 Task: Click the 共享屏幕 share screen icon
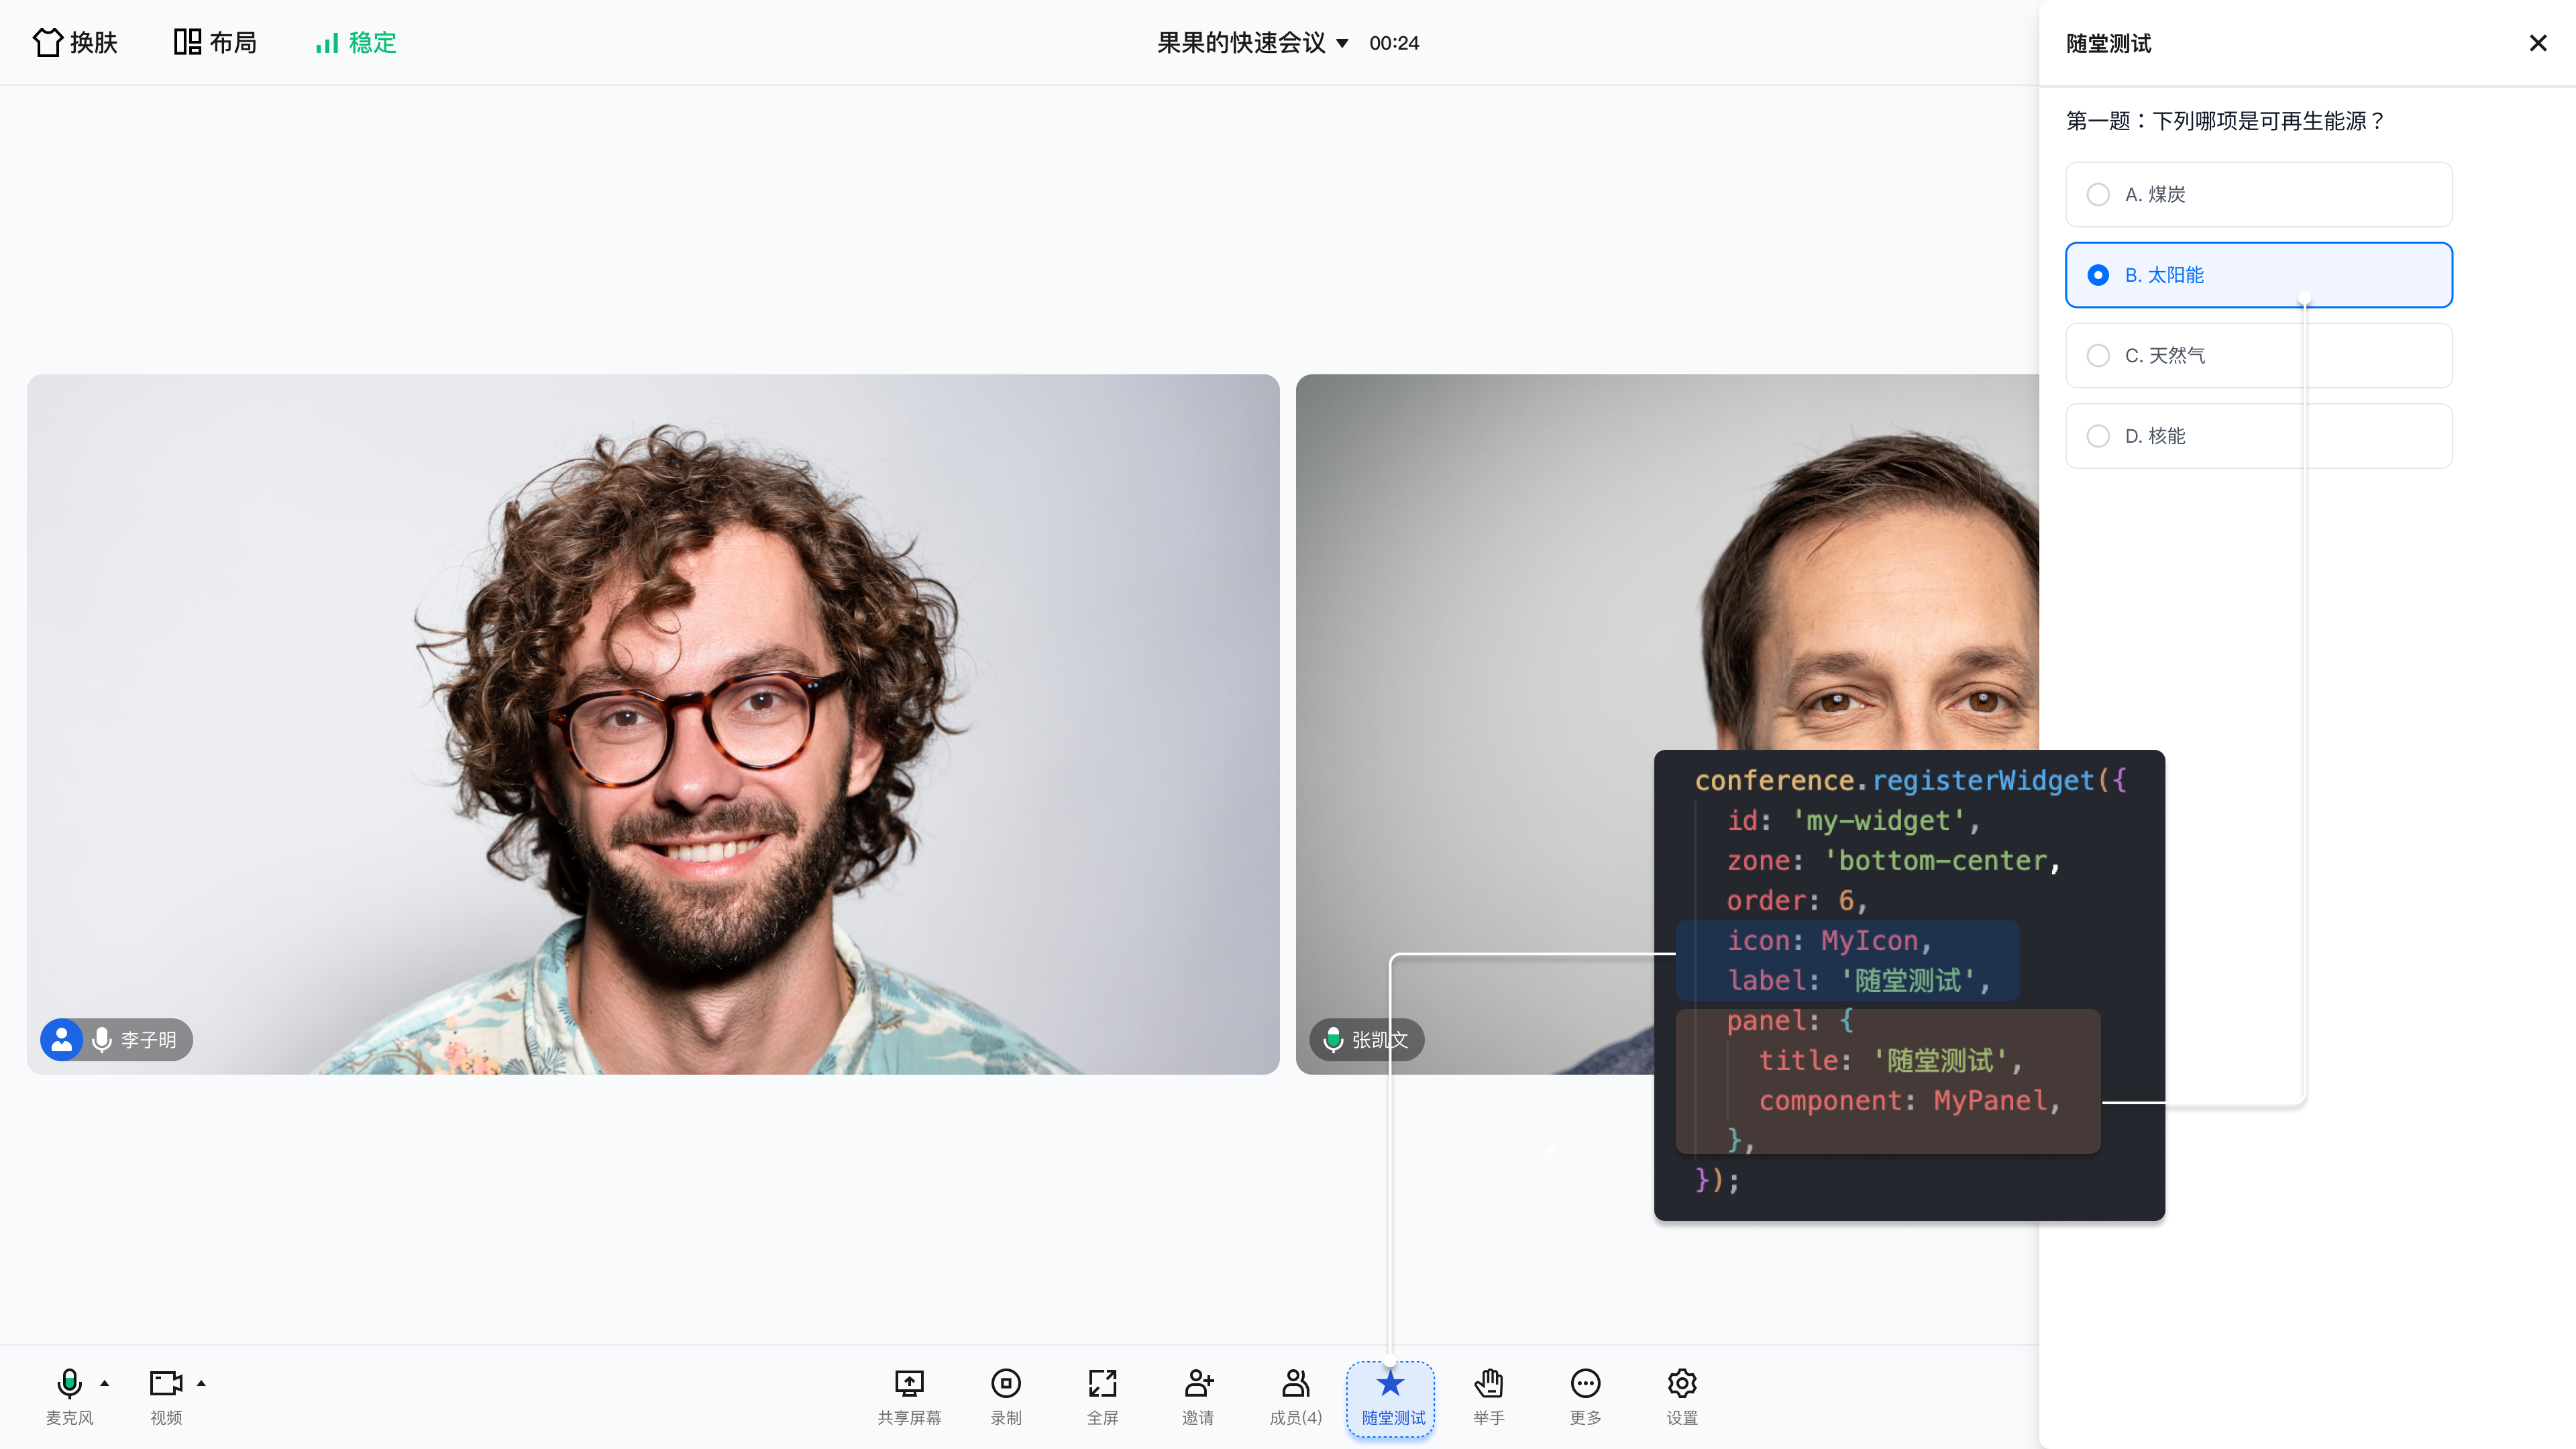908,1384
